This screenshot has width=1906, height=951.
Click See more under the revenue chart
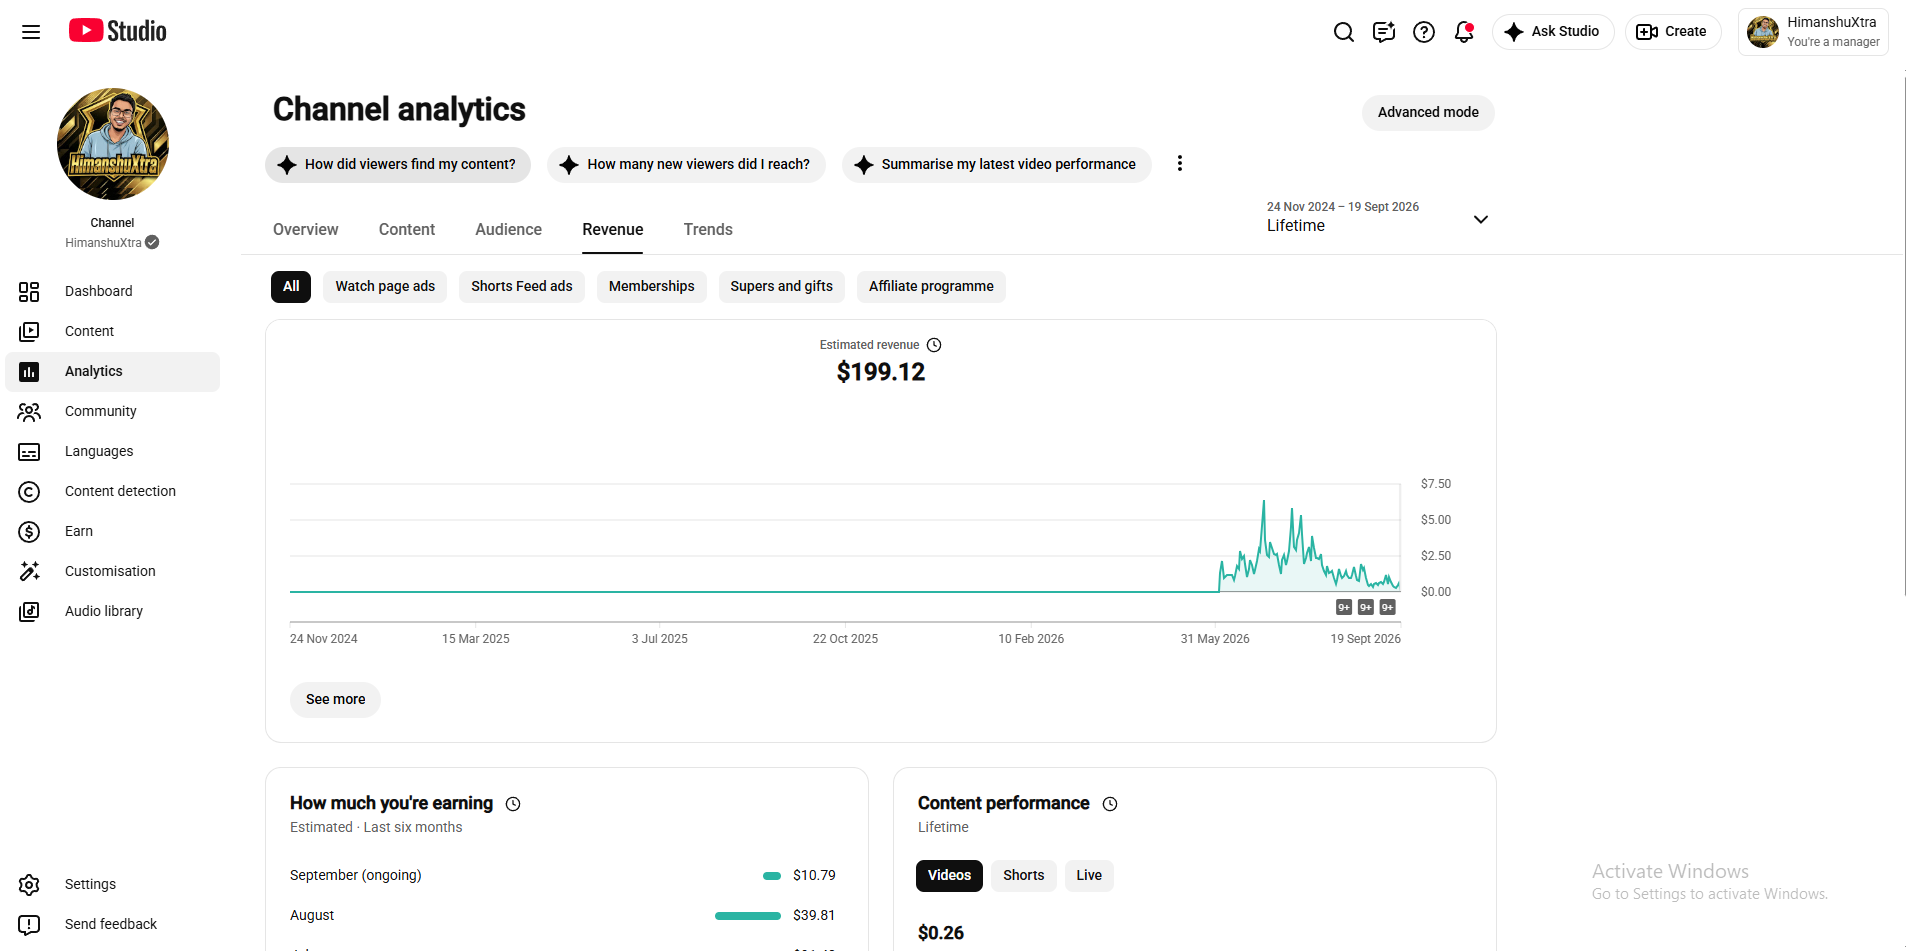pos(335,699)
